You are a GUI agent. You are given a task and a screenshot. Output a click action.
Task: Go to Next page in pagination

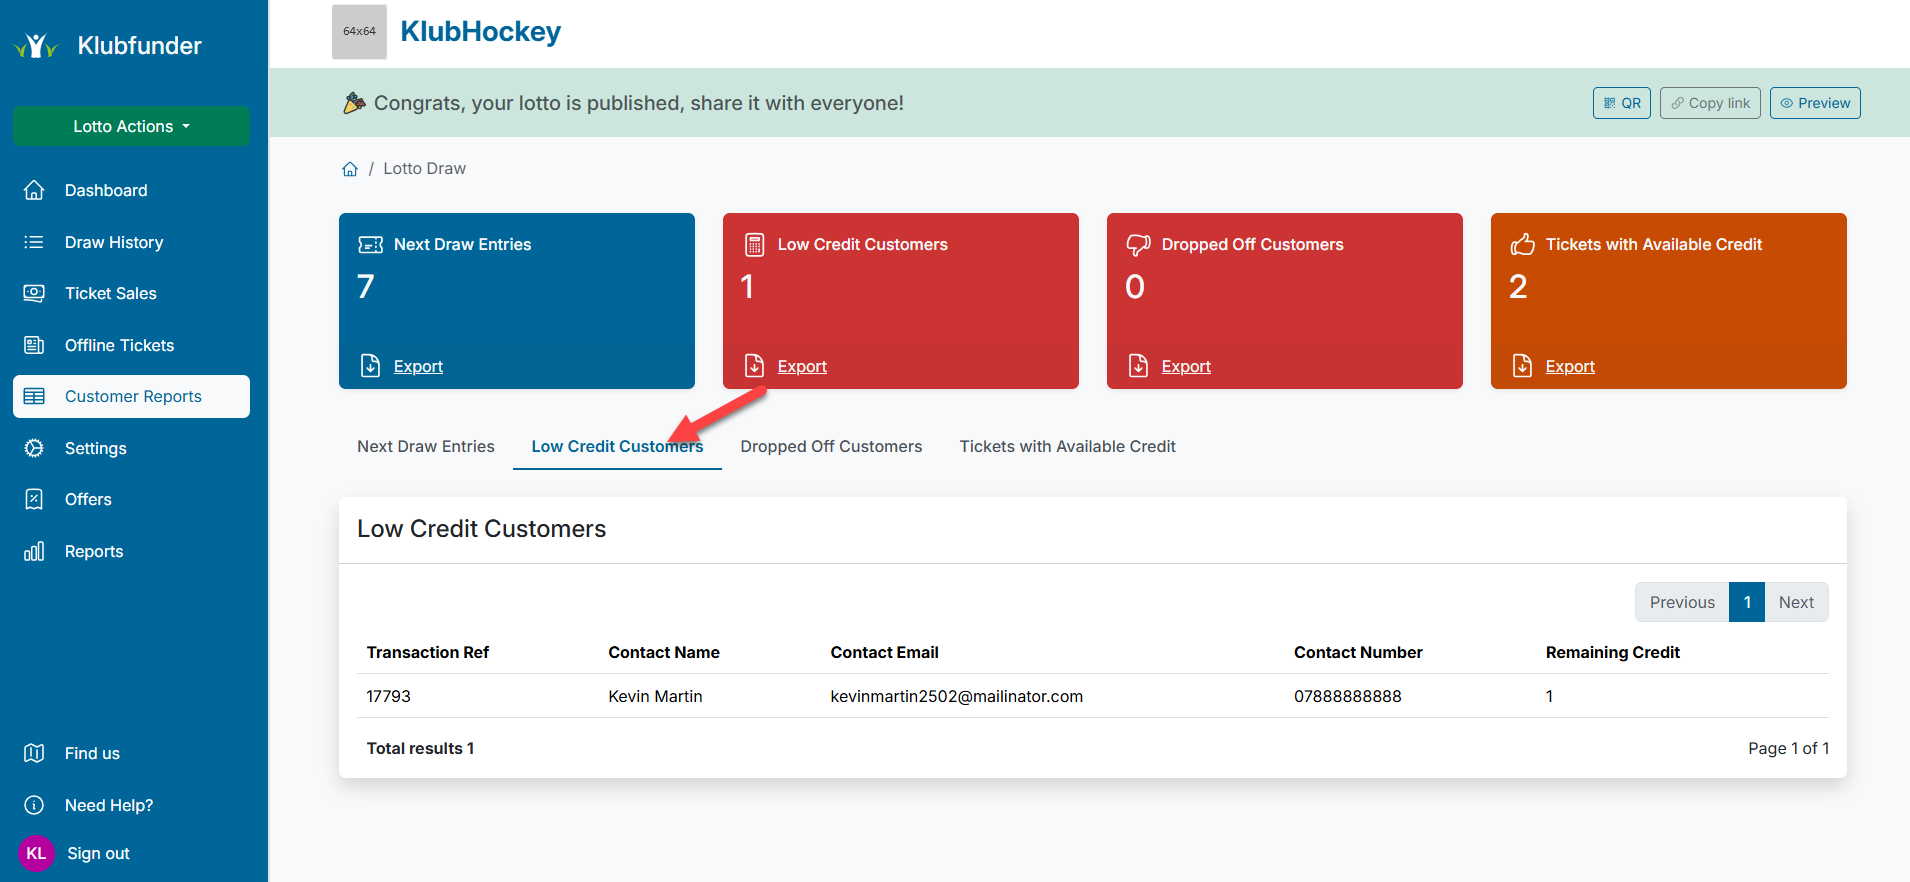click(1795, 602)
